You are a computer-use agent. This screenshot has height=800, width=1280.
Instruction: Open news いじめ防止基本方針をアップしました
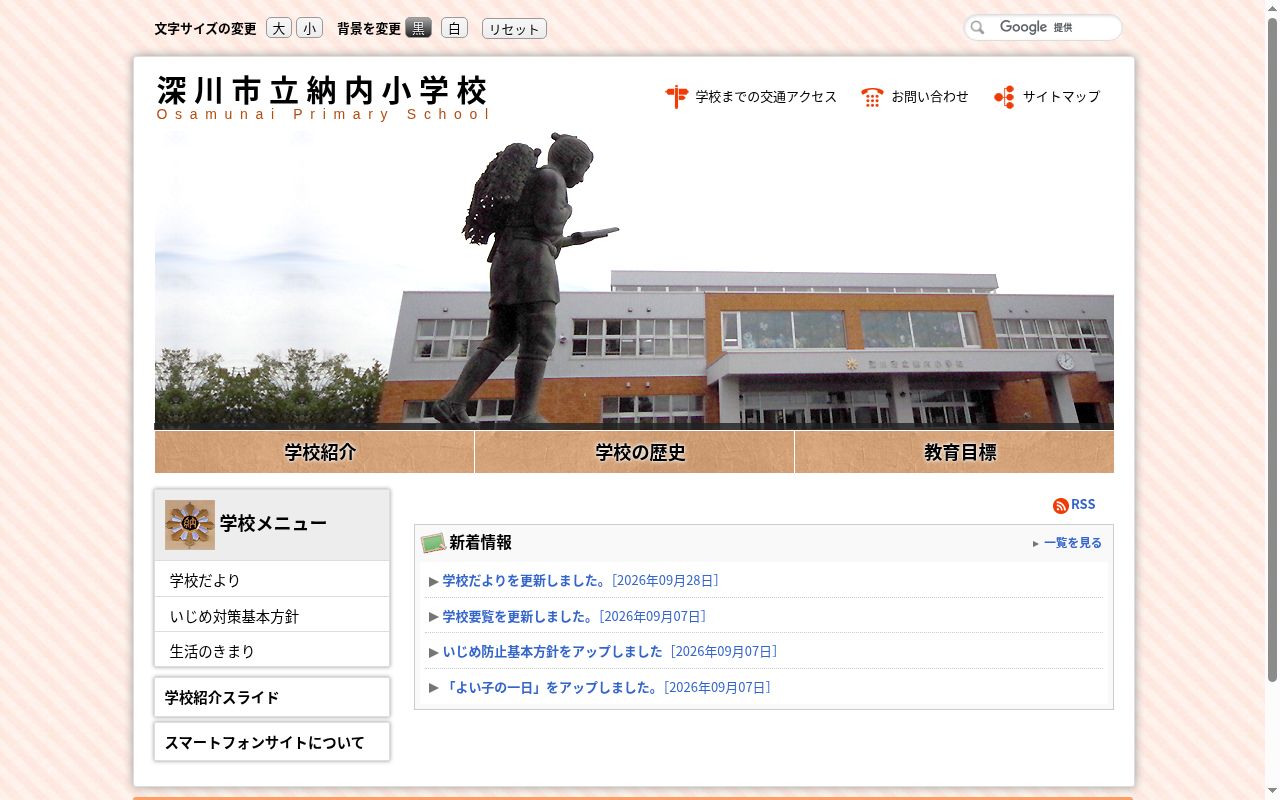click(553, 652)
